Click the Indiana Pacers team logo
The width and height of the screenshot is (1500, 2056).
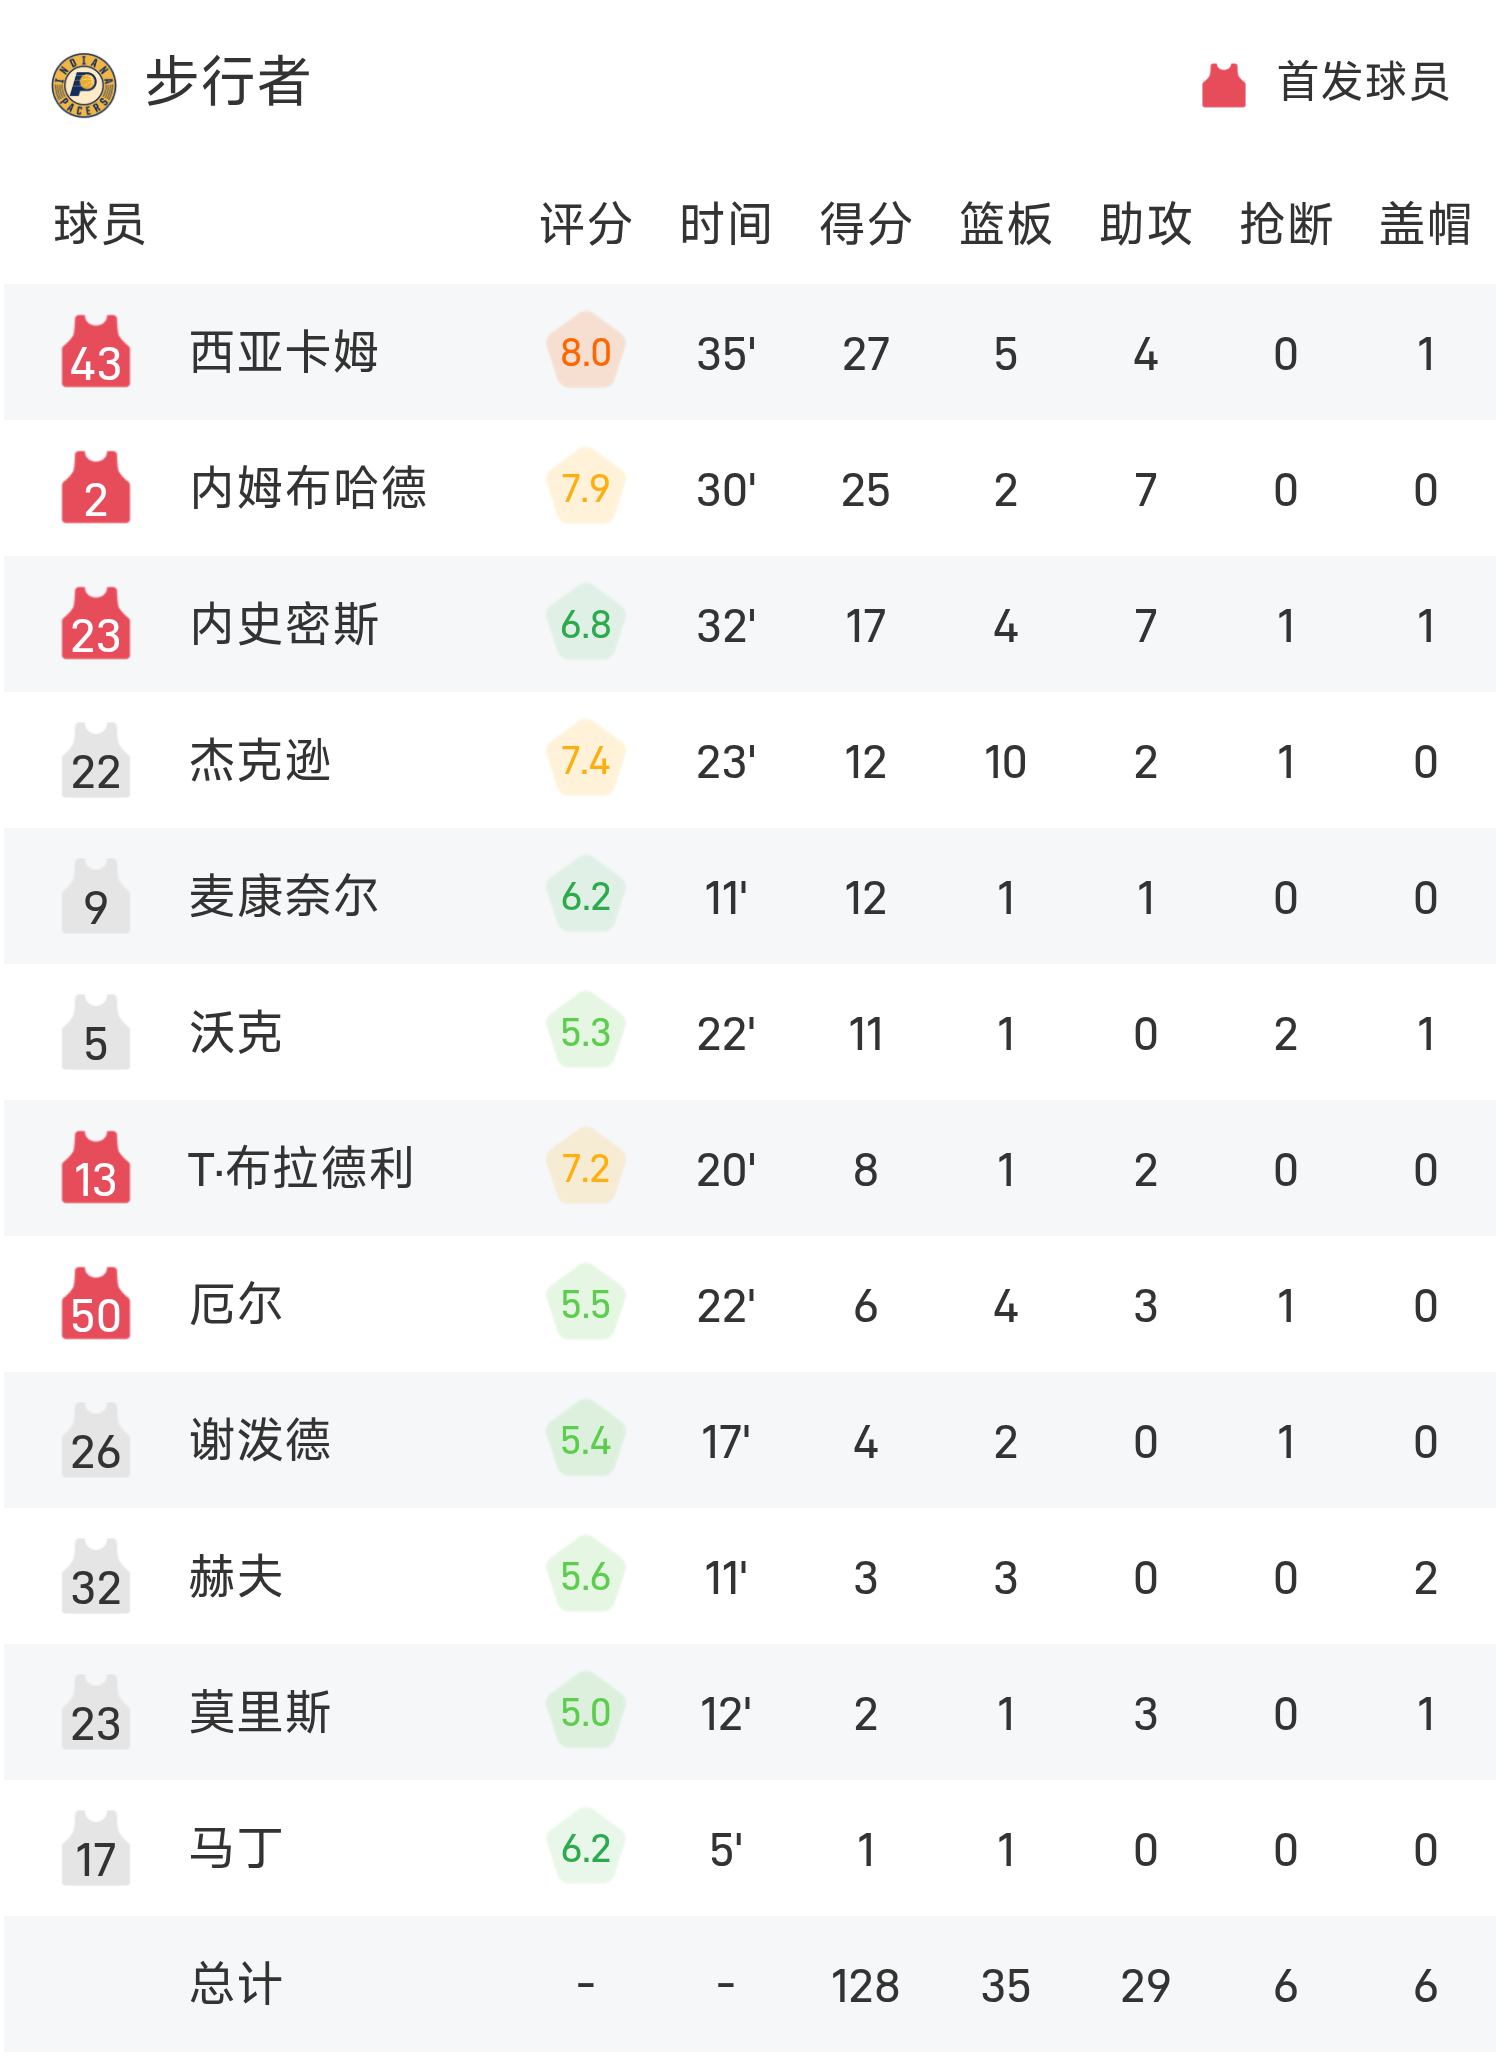pyautogui.click(x=84, y=85)
